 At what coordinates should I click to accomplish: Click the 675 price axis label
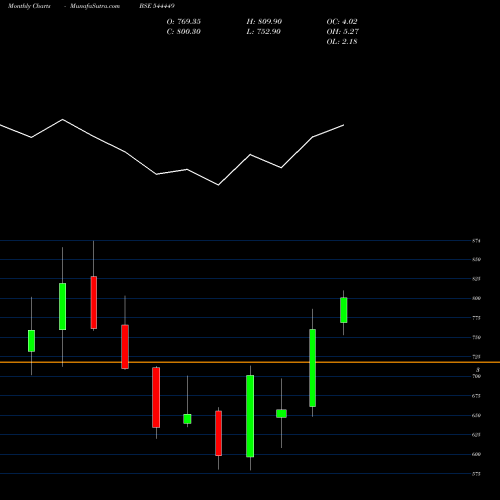[x=476, y=396]
